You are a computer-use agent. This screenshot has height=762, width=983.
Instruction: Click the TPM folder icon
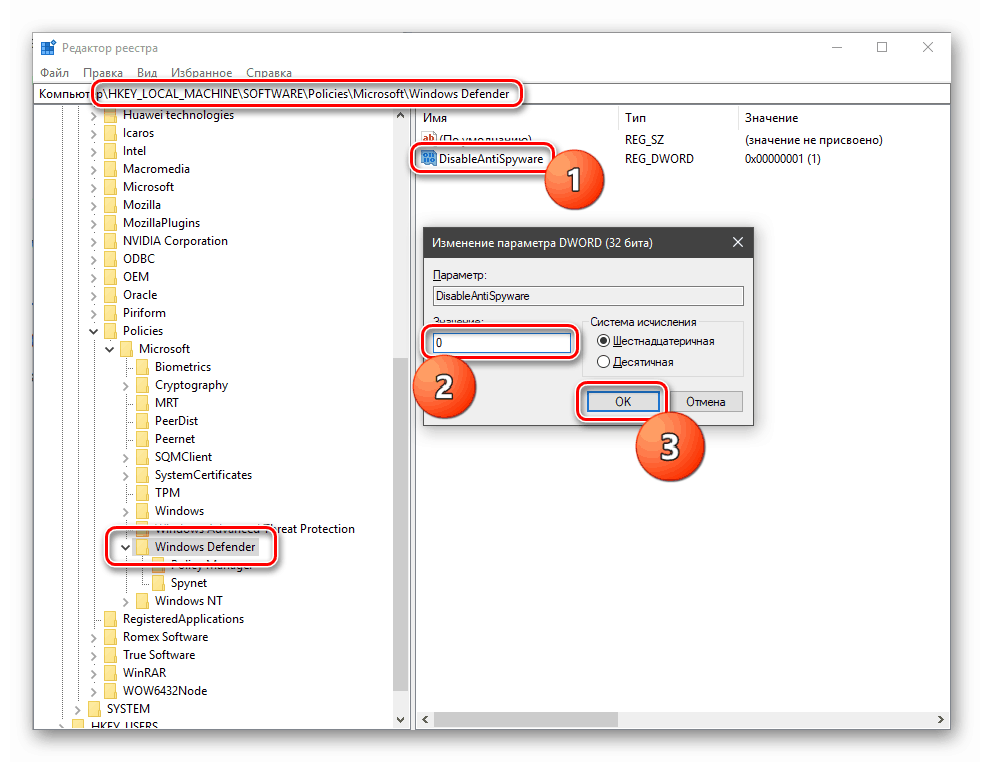click(142, 492)
